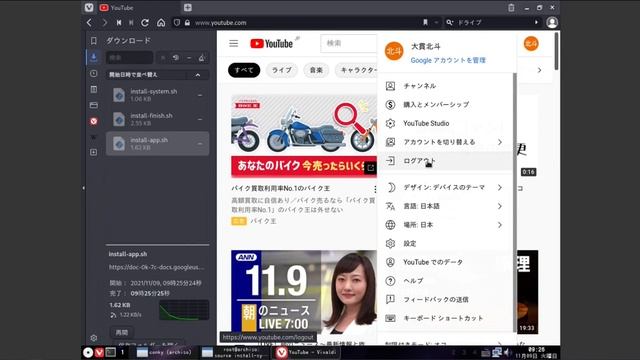Click the rewind history button
This screenshot has height=360, width=640.
119,22
